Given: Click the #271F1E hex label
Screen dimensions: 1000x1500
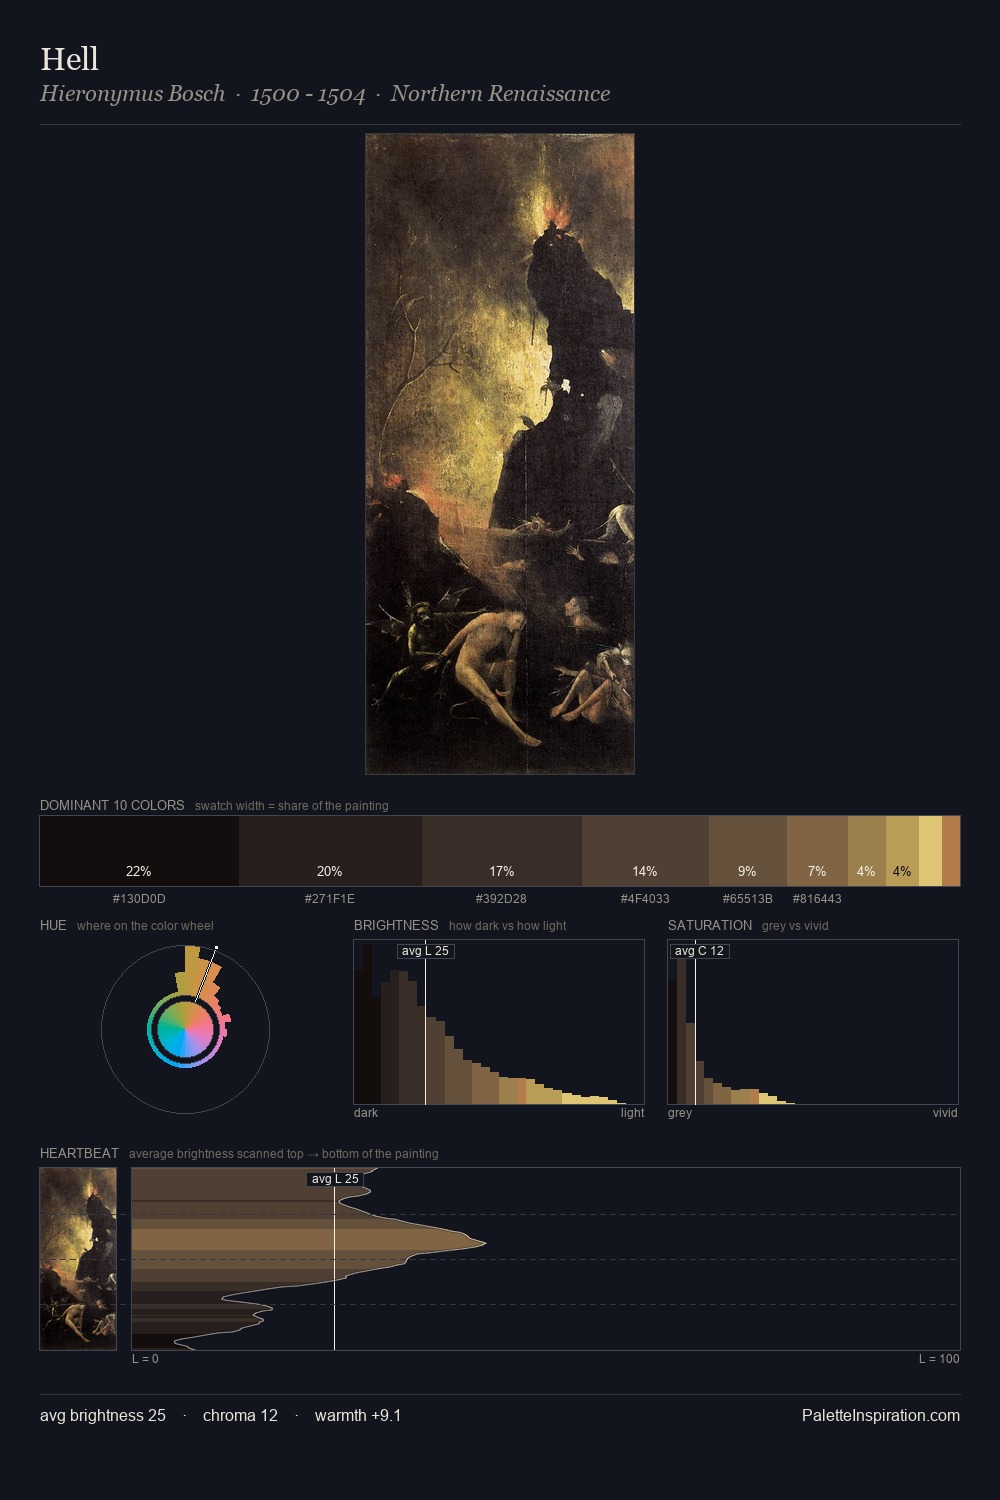Looking at the screenshot, I should [330, 899].
